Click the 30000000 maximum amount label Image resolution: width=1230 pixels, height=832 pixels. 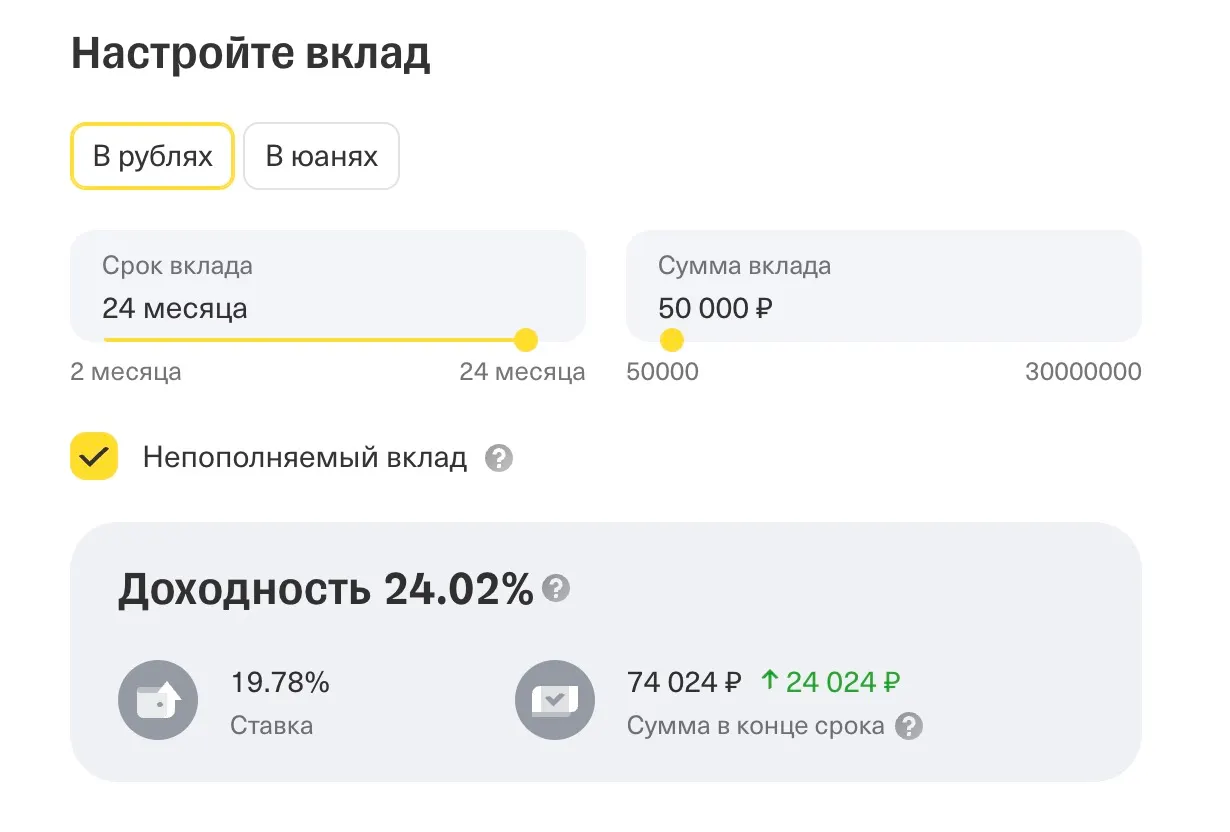click(1083, 373)
